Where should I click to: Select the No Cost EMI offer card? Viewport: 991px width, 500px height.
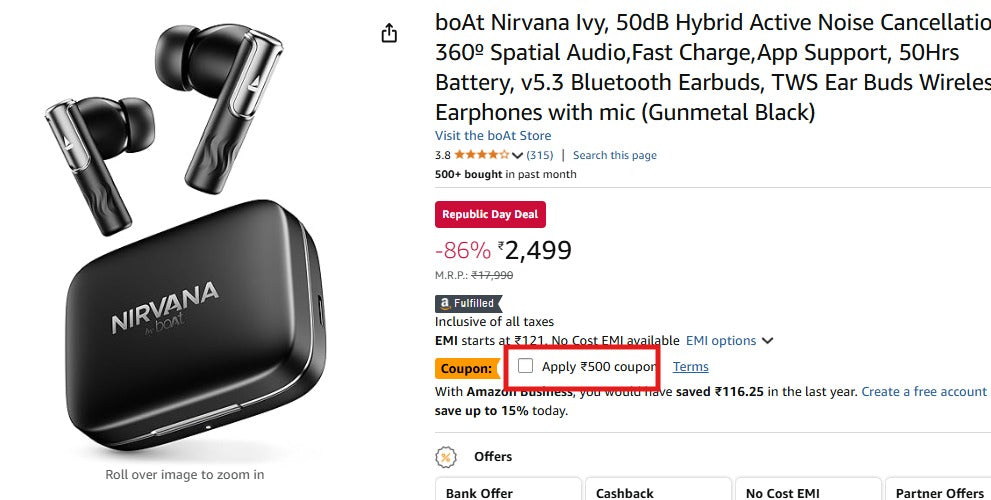[807, 490]
